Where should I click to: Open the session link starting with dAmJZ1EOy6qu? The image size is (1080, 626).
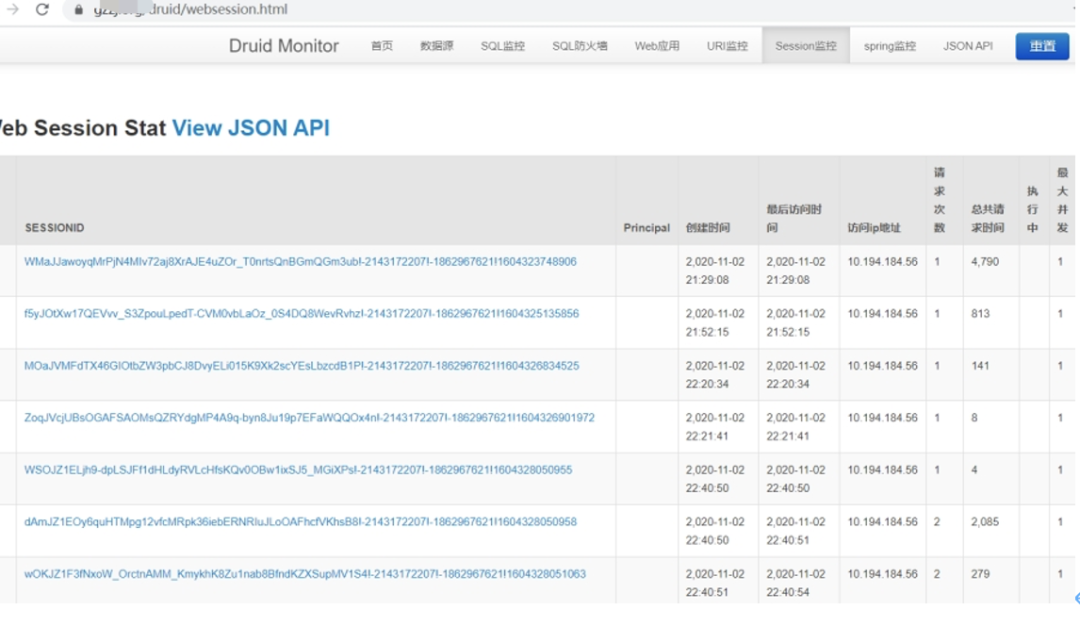coord(300,522)
